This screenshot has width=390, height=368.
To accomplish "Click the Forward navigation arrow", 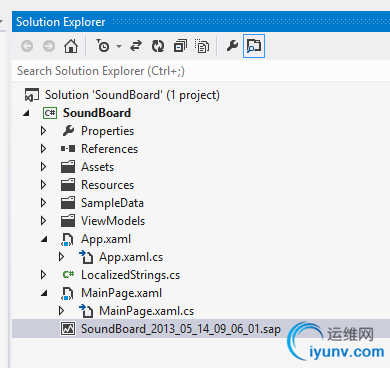I will pyautogui.click(x=49, y=46).
